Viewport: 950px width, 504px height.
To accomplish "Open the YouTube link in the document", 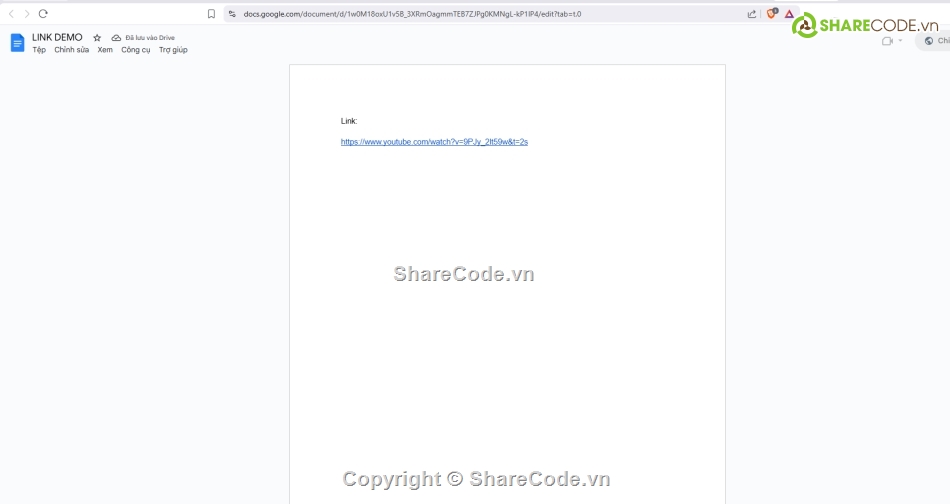I will (434, 142).
